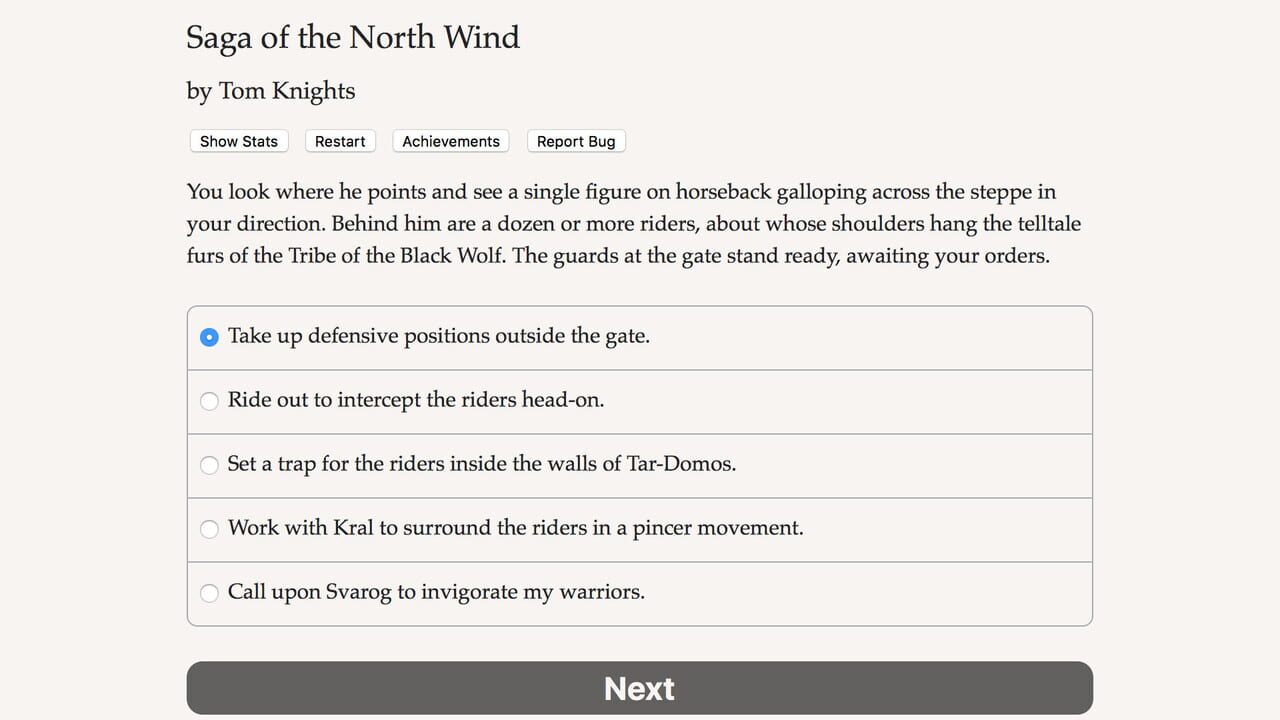1280x720 pixels.
Task: Pick the set a trap radio button
Action: click(x=209, y=465)
